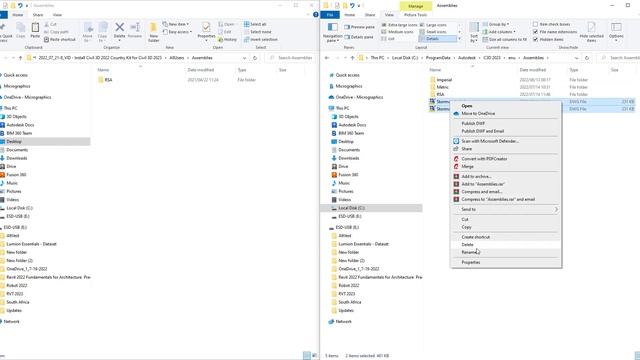Open Group by dropdown
Image resolution: width=640 pixels, height=360 pixels.
pos(496,24)
